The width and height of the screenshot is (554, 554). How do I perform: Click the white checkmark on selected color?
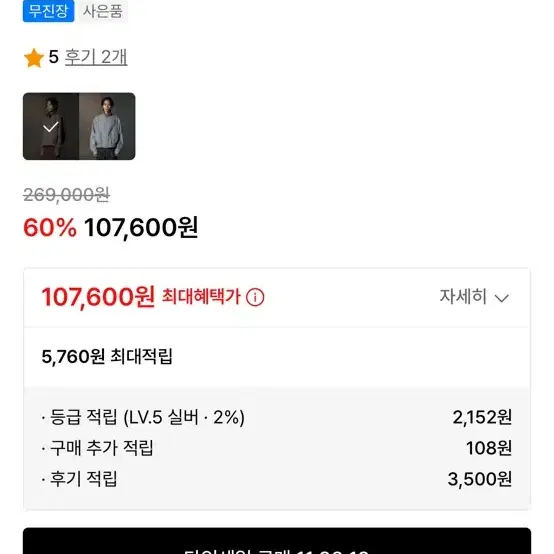point(51,127)
